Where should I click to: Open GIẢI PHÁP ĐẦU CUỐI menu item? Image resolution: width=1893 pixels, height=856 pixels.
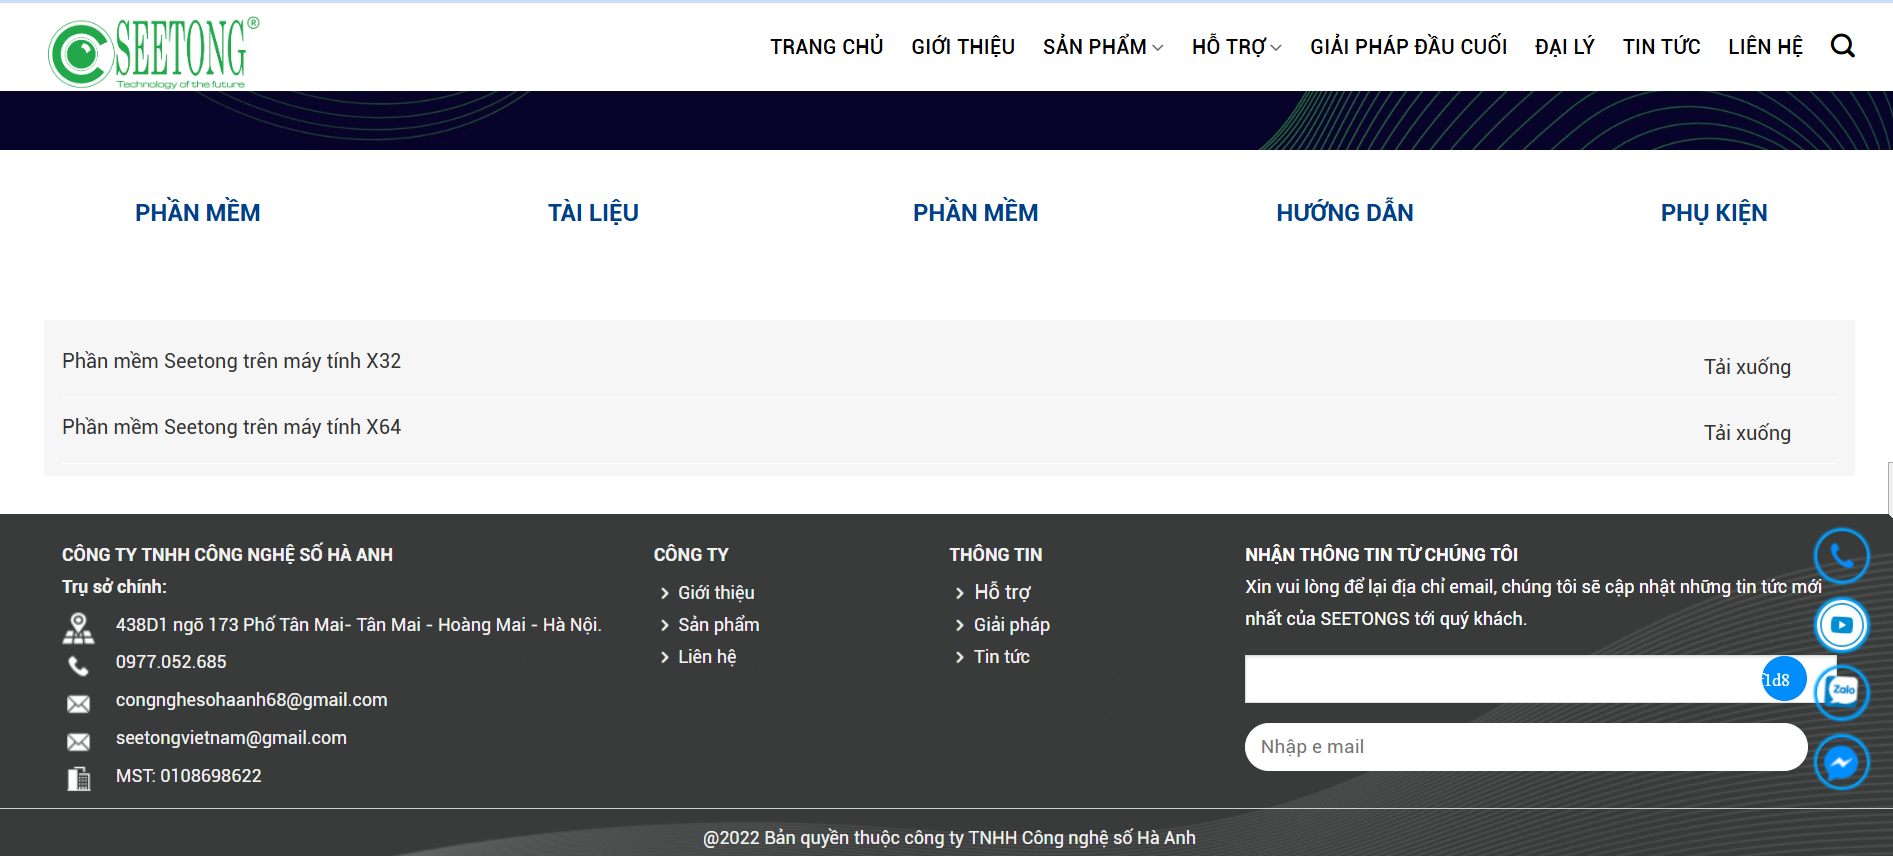1408,47
